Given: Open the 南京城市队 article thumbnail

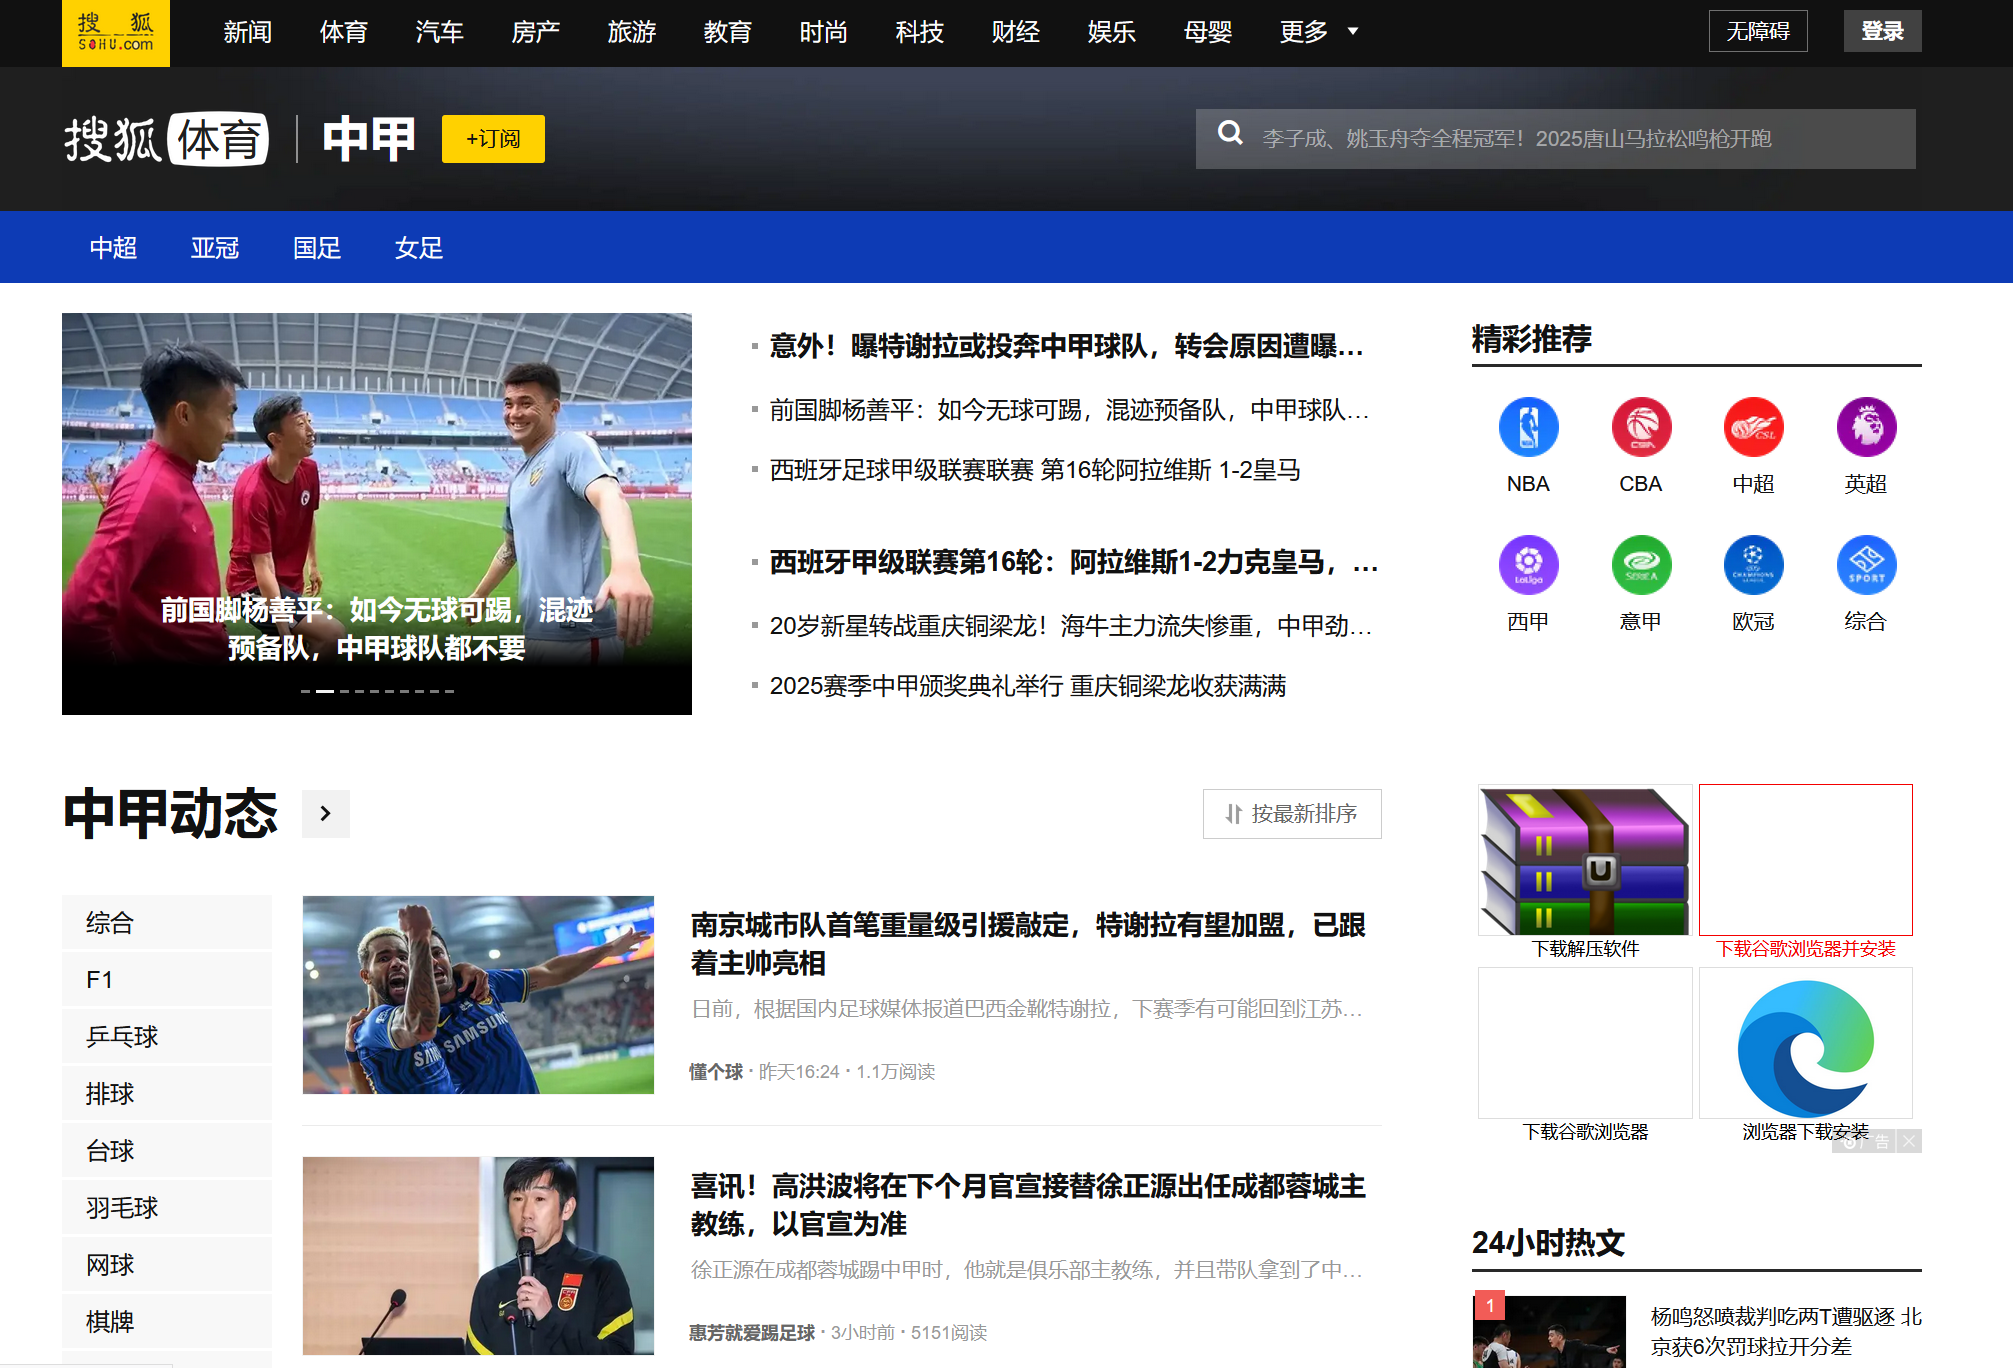Looking at the screenshot, I should click(x=478, y=994).
